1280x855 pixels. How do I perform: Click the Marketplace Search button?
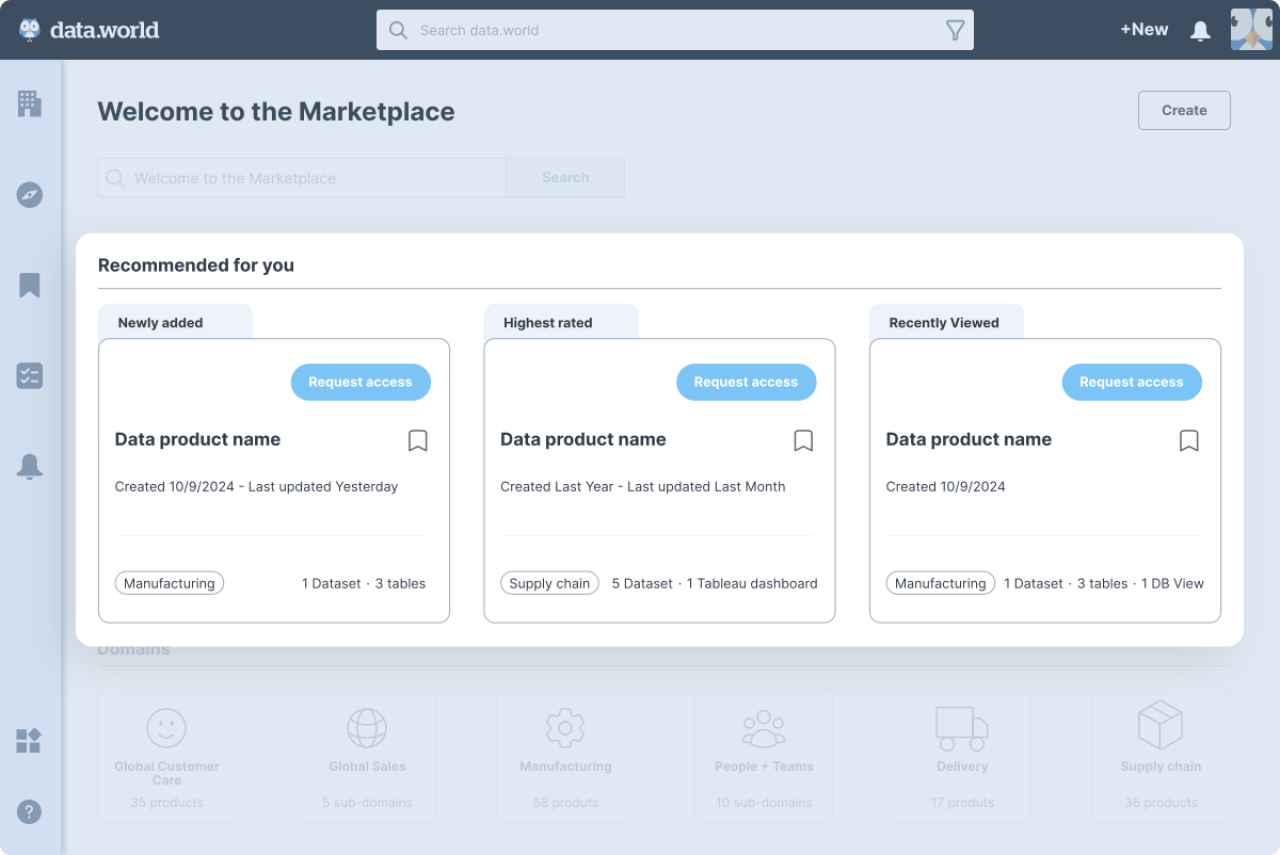[565, 177]
